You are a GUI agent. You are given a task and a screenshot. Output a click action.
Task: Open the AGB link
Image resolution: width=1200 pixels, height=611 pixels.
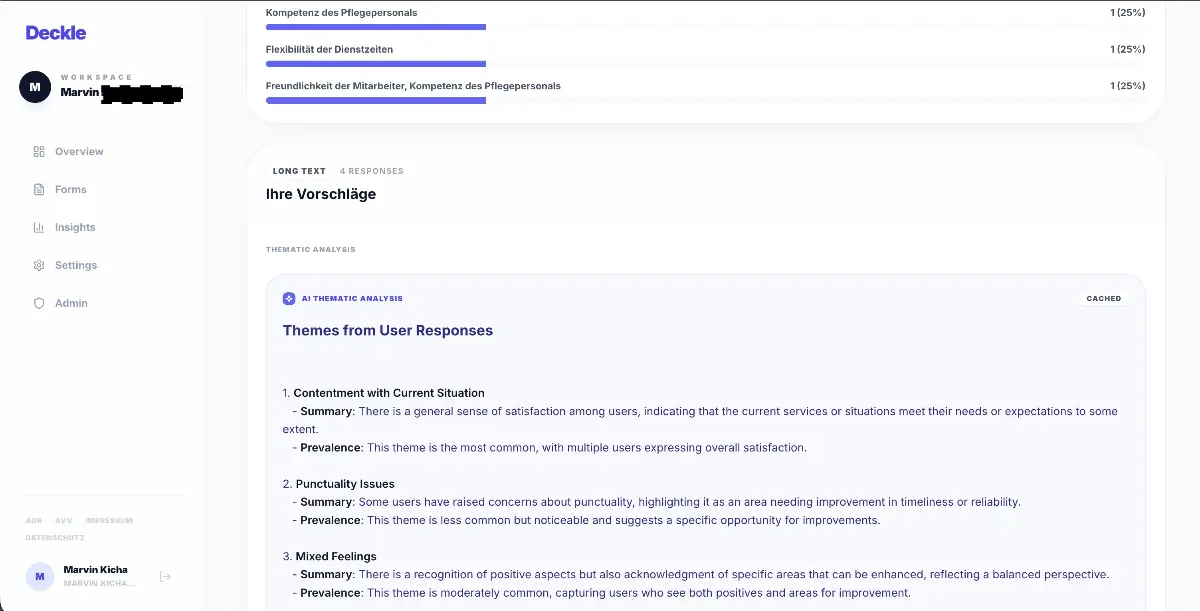[34, 521]
